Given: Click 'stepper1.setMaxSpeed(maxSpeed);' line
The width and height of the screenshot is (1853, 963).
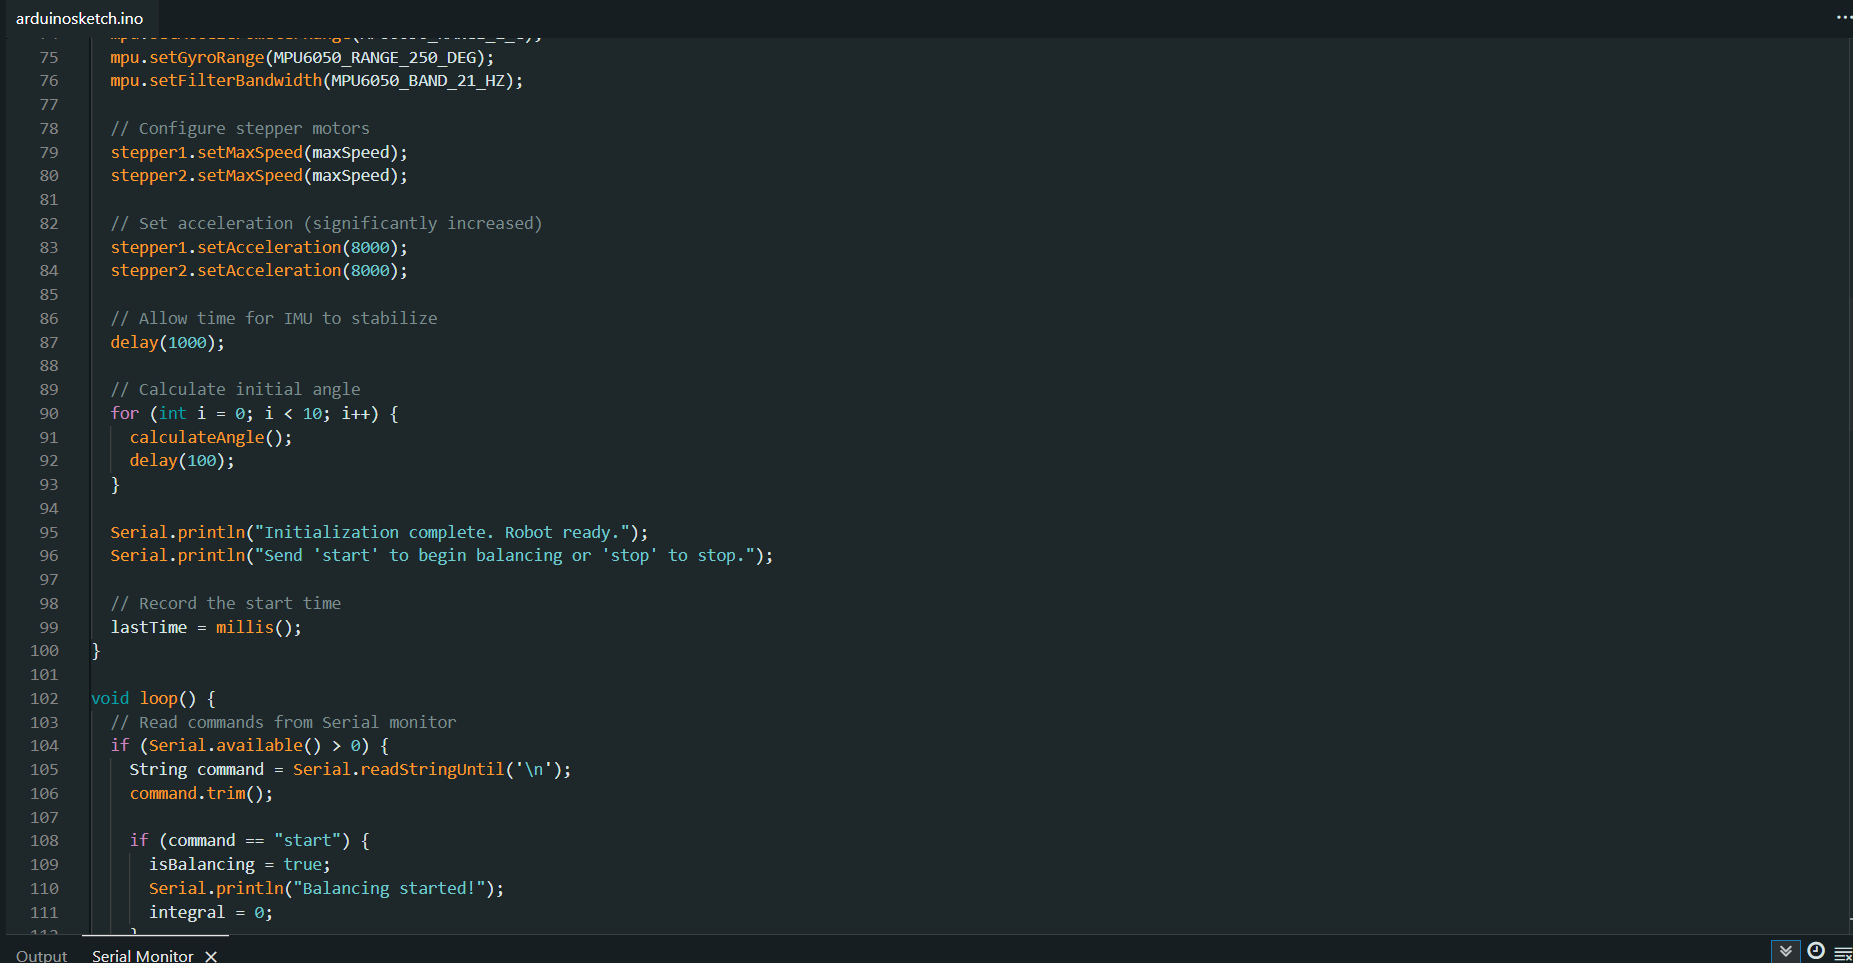Looking at the screenshot, I should click(259, 152).
